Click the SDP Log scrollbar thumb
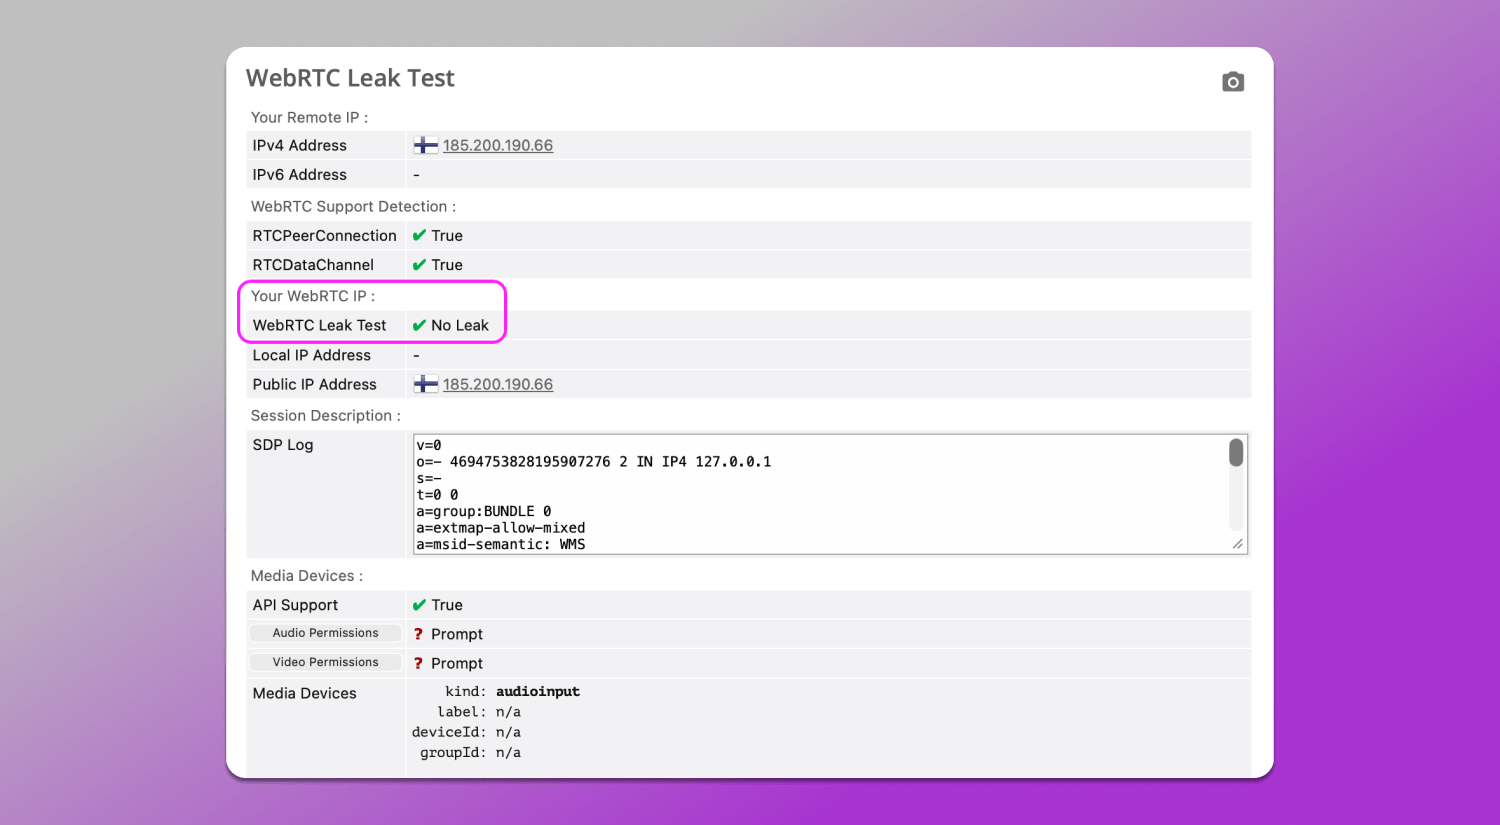The height and width of the screenshot is (825, 1500). [x=1236, y=452]
